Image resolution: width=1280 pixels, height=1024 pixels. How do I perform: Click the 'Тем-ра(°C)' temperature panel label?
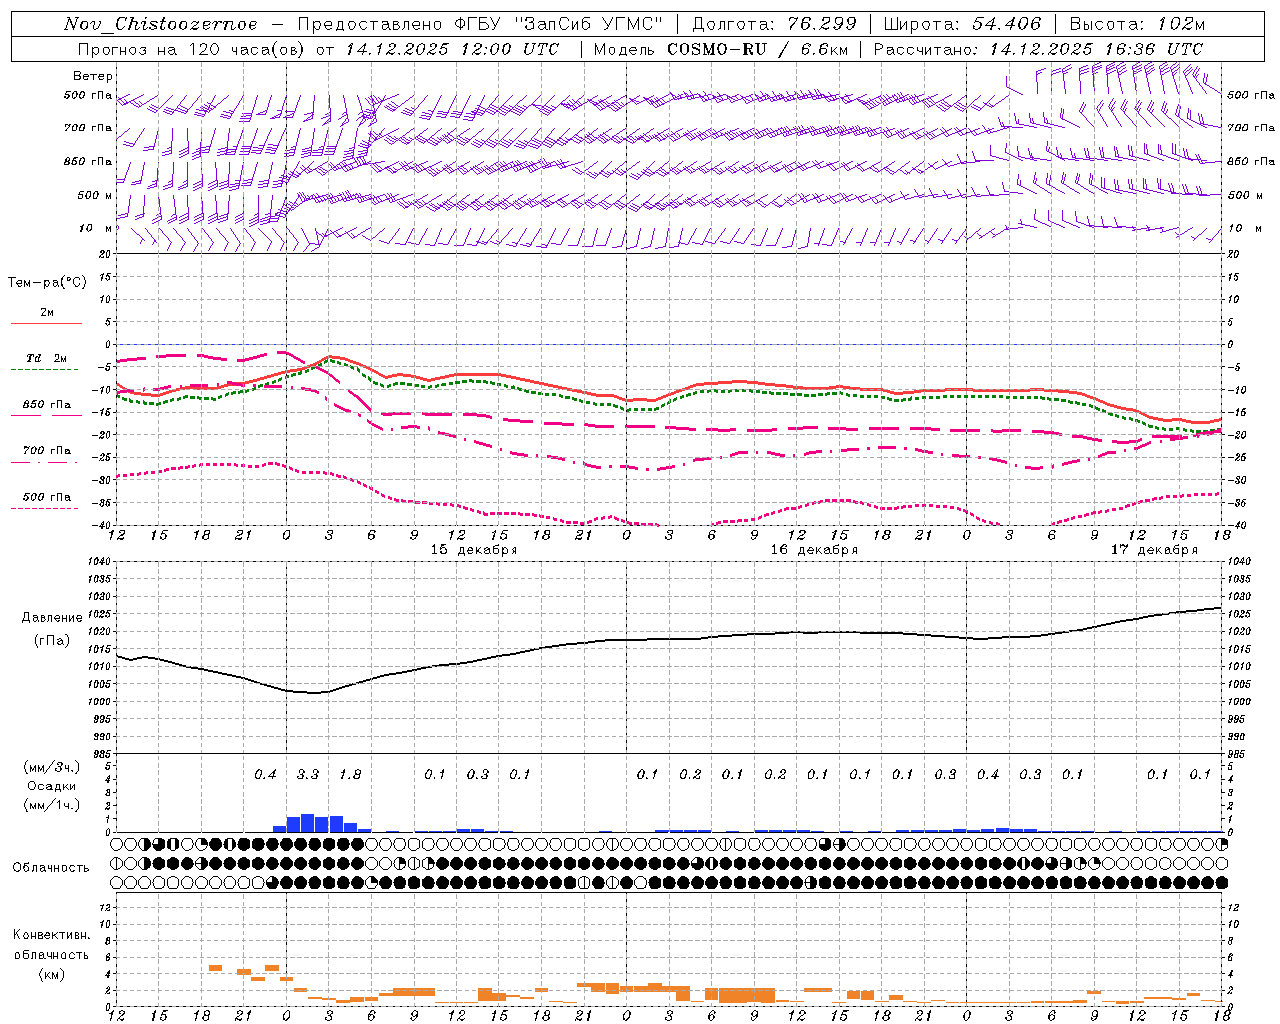pos(47,283)
